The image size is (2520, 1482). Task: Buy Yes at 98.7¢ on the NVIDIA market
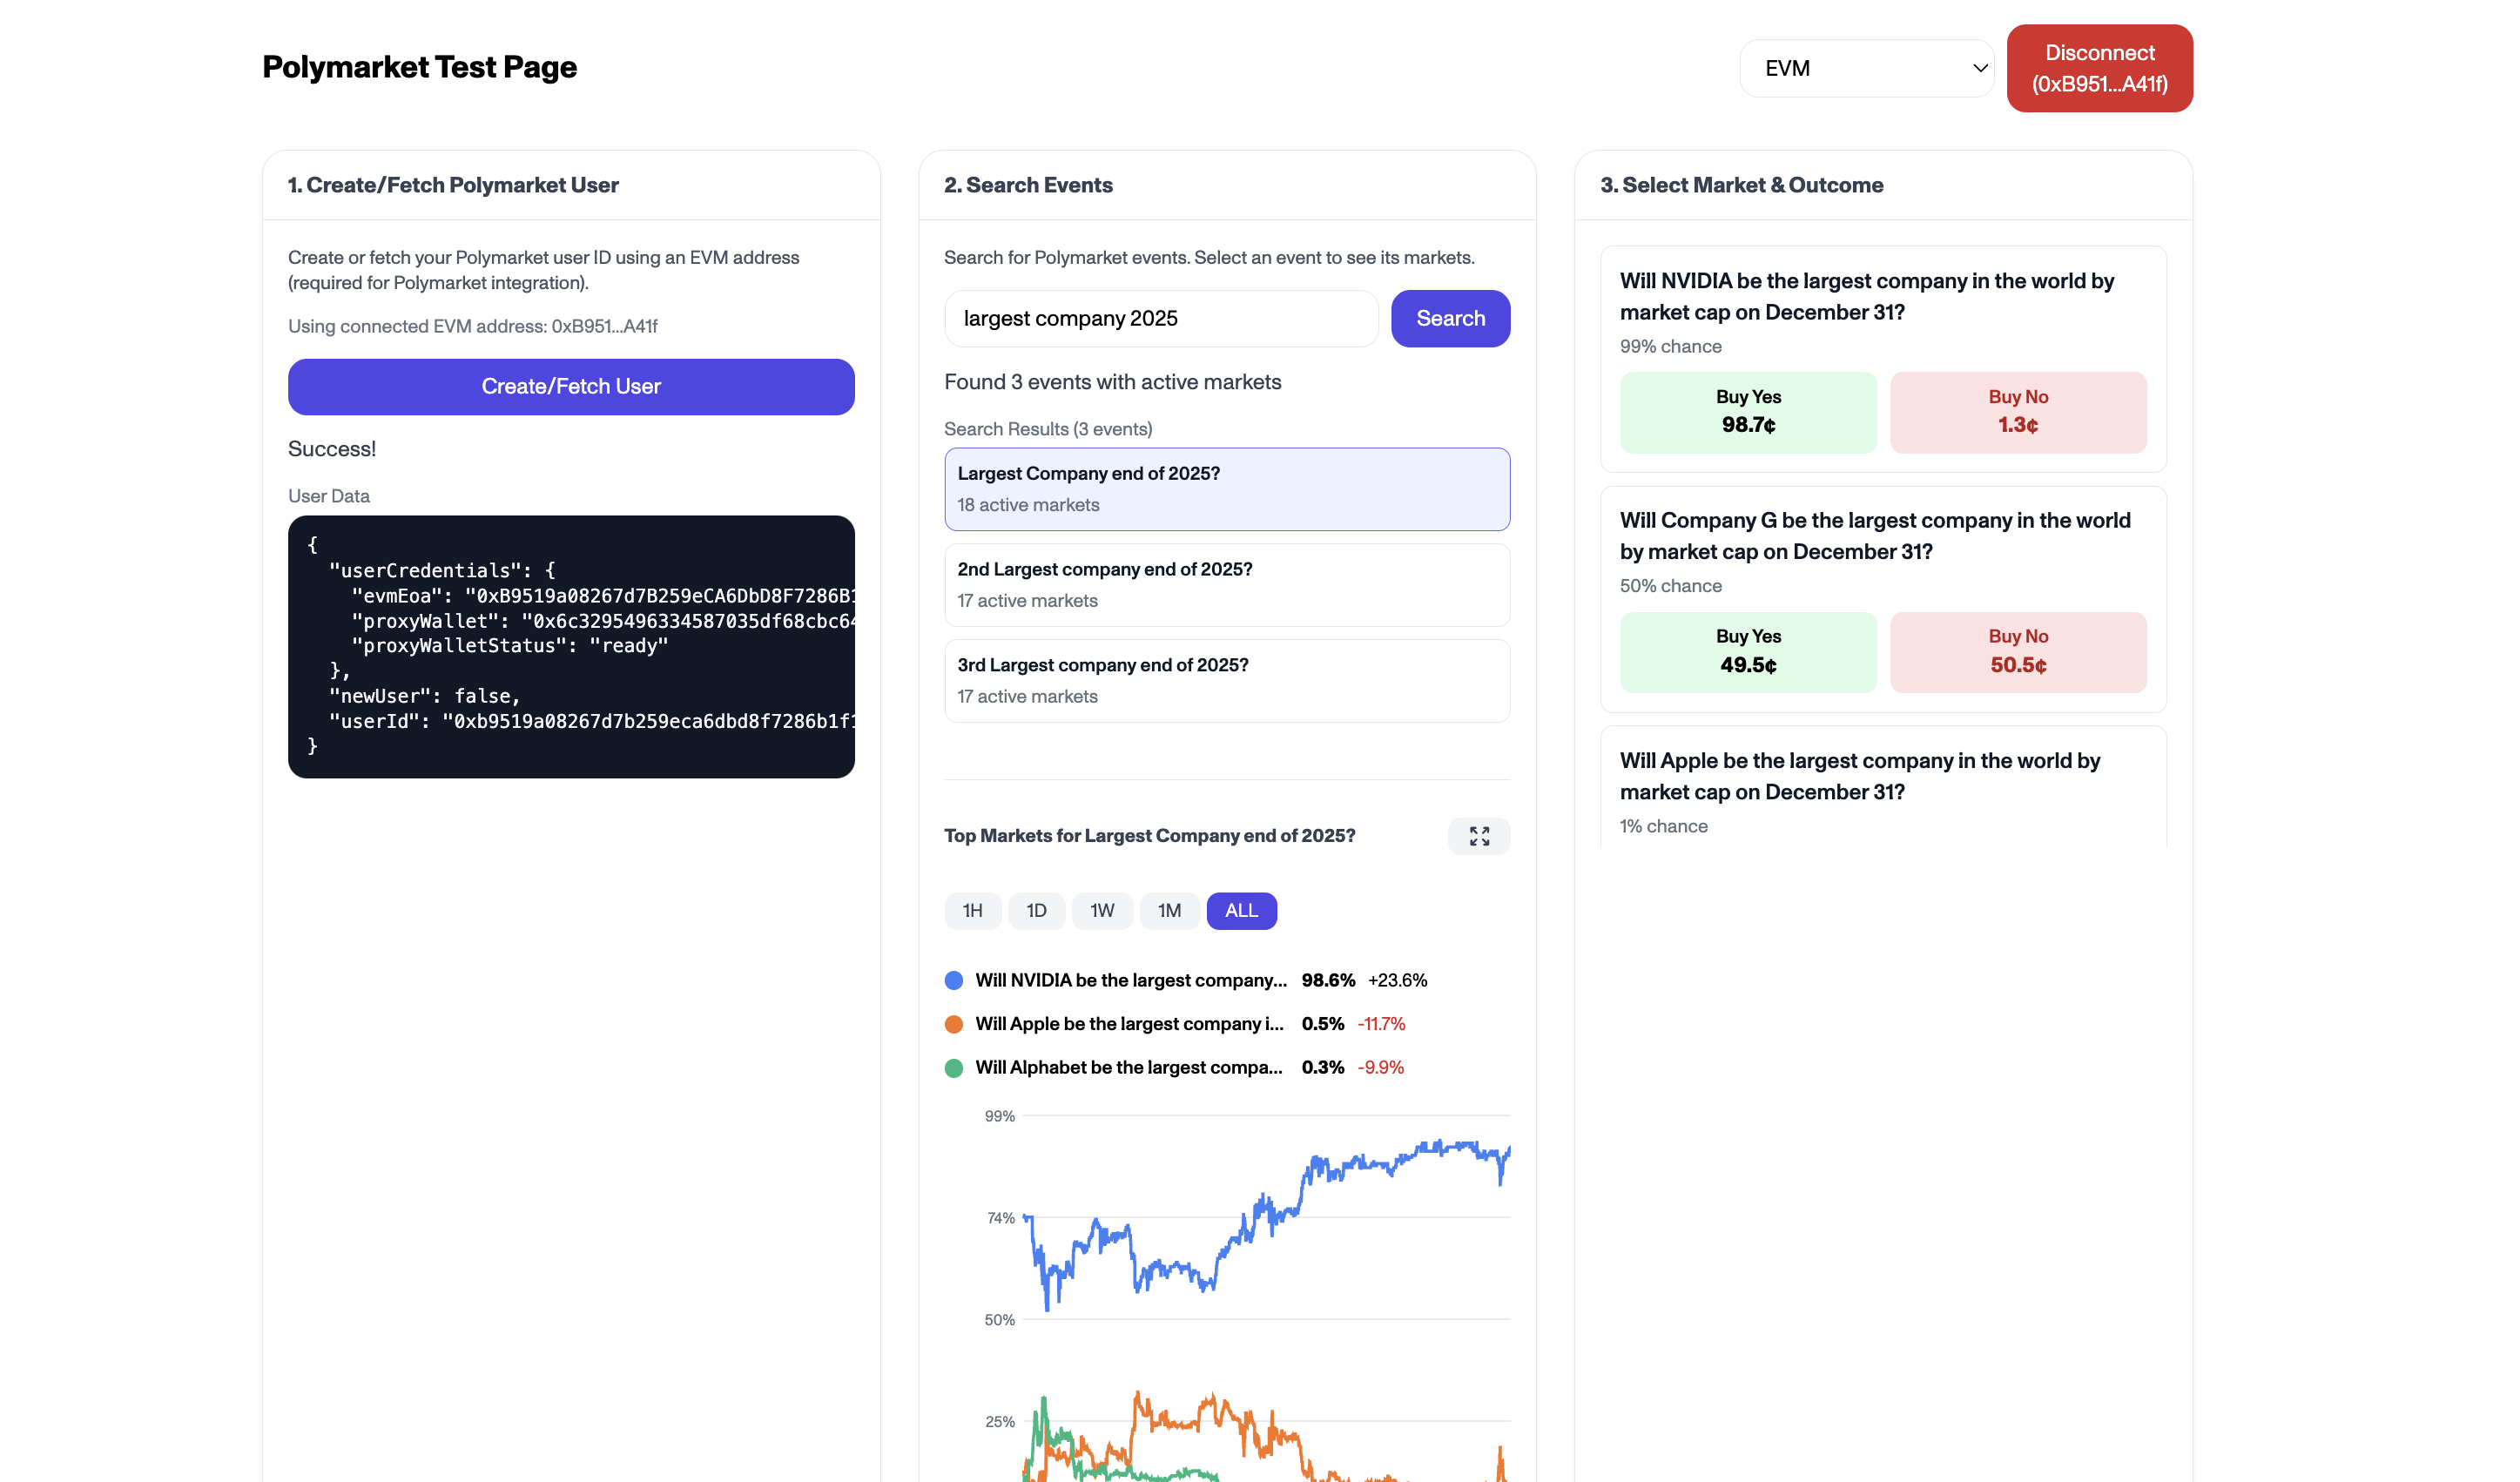click(x=1748, y=411)
